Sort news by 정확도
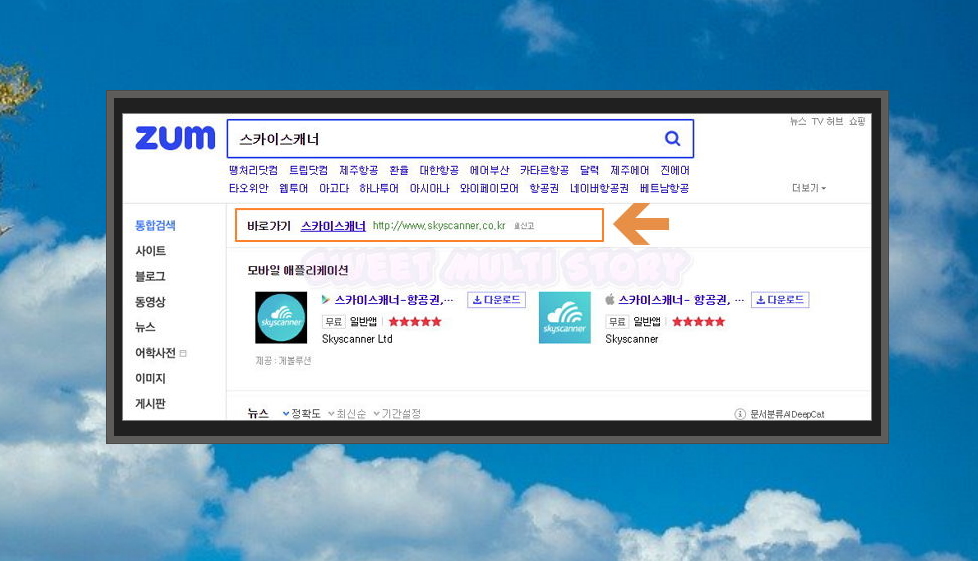 coord(302,413)
